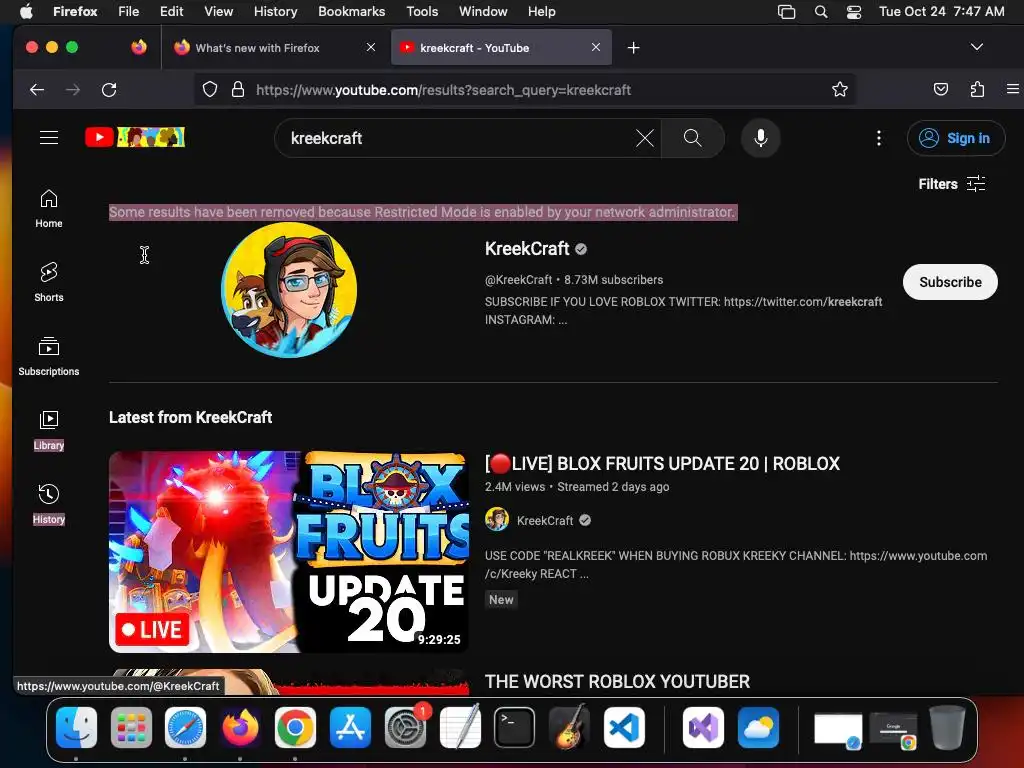Start voice search with the microphone icon
1024x768 pixels.
point(761,138)
